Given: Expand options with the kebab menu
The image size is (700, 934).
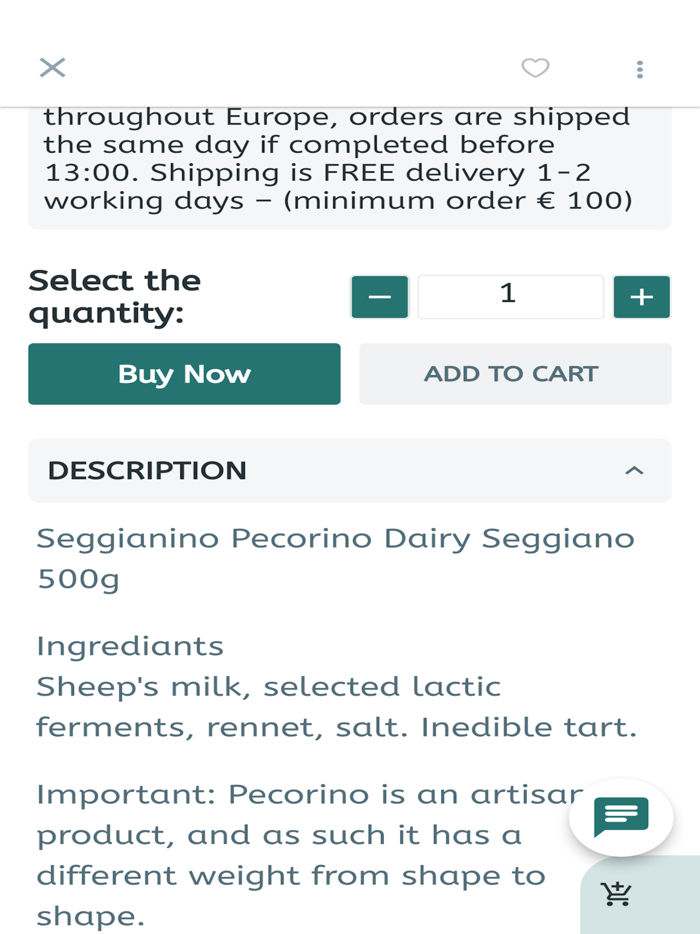Looking at the screenshot, I should (639, 68).
